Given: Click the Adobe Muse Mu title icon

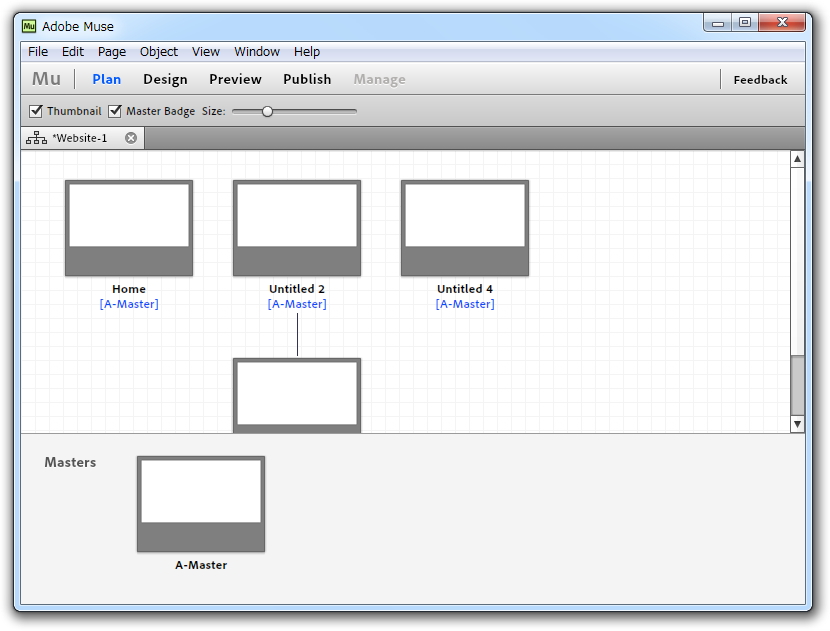Looking at the screenshot, I should [29, 26].
